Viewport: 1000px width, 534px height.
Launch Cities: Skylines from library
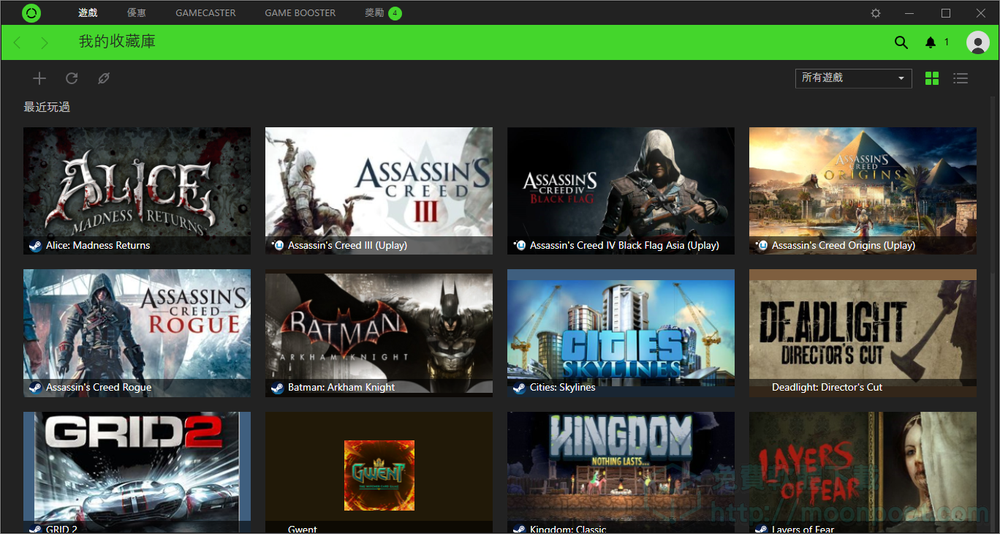click(x=620, y=332)
